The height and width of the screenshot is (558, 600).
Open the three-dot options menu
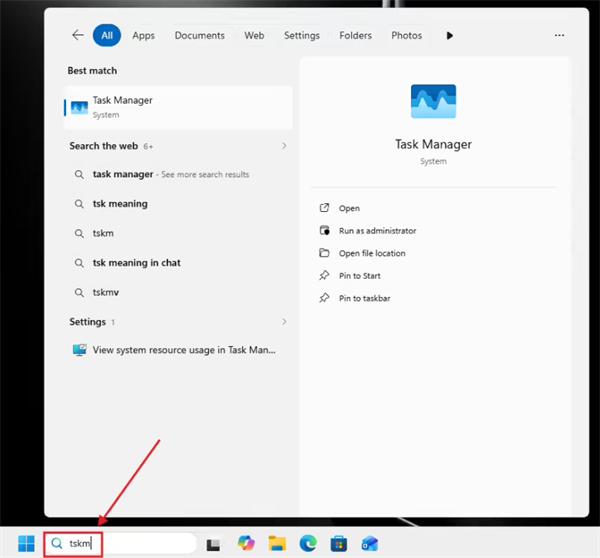559,35
